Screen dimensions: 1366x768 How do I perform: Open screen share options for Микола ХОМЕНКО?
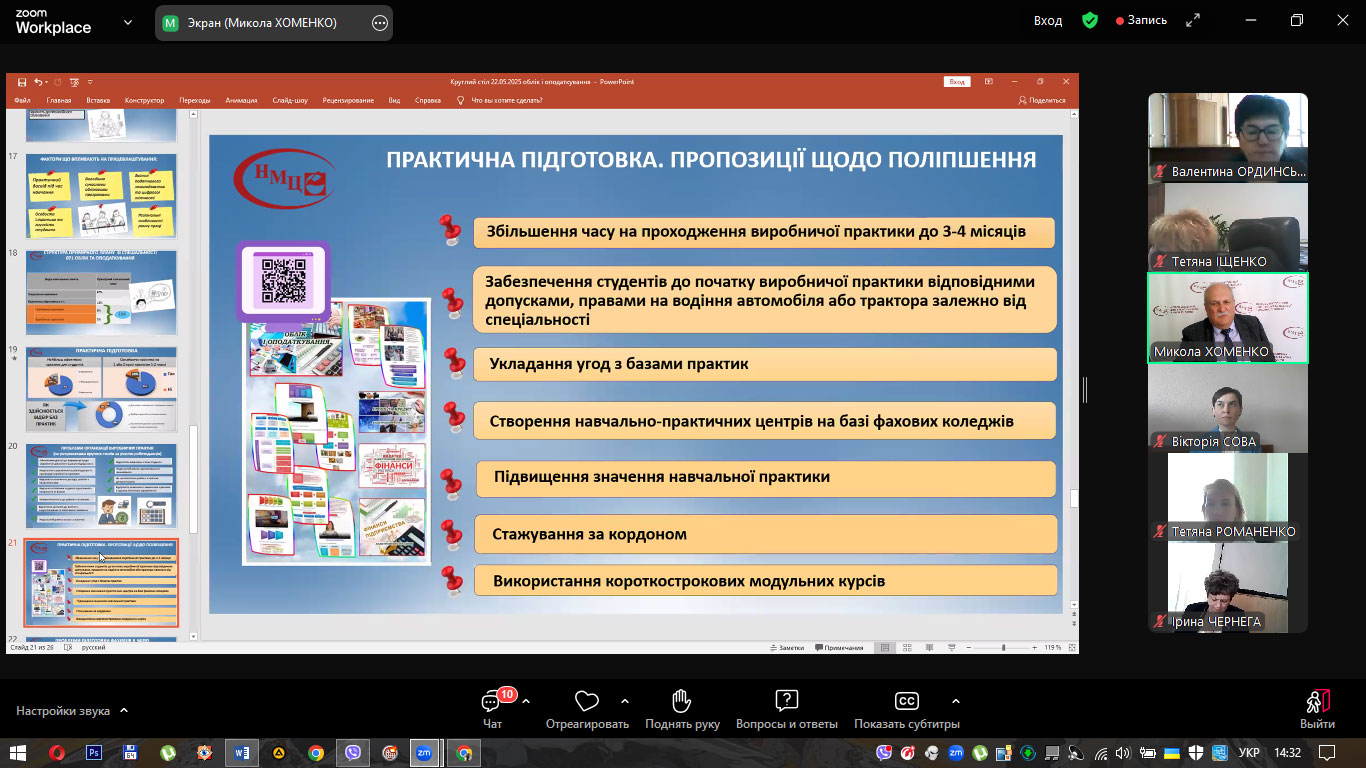pyautogui.click(x=379, y=23)
